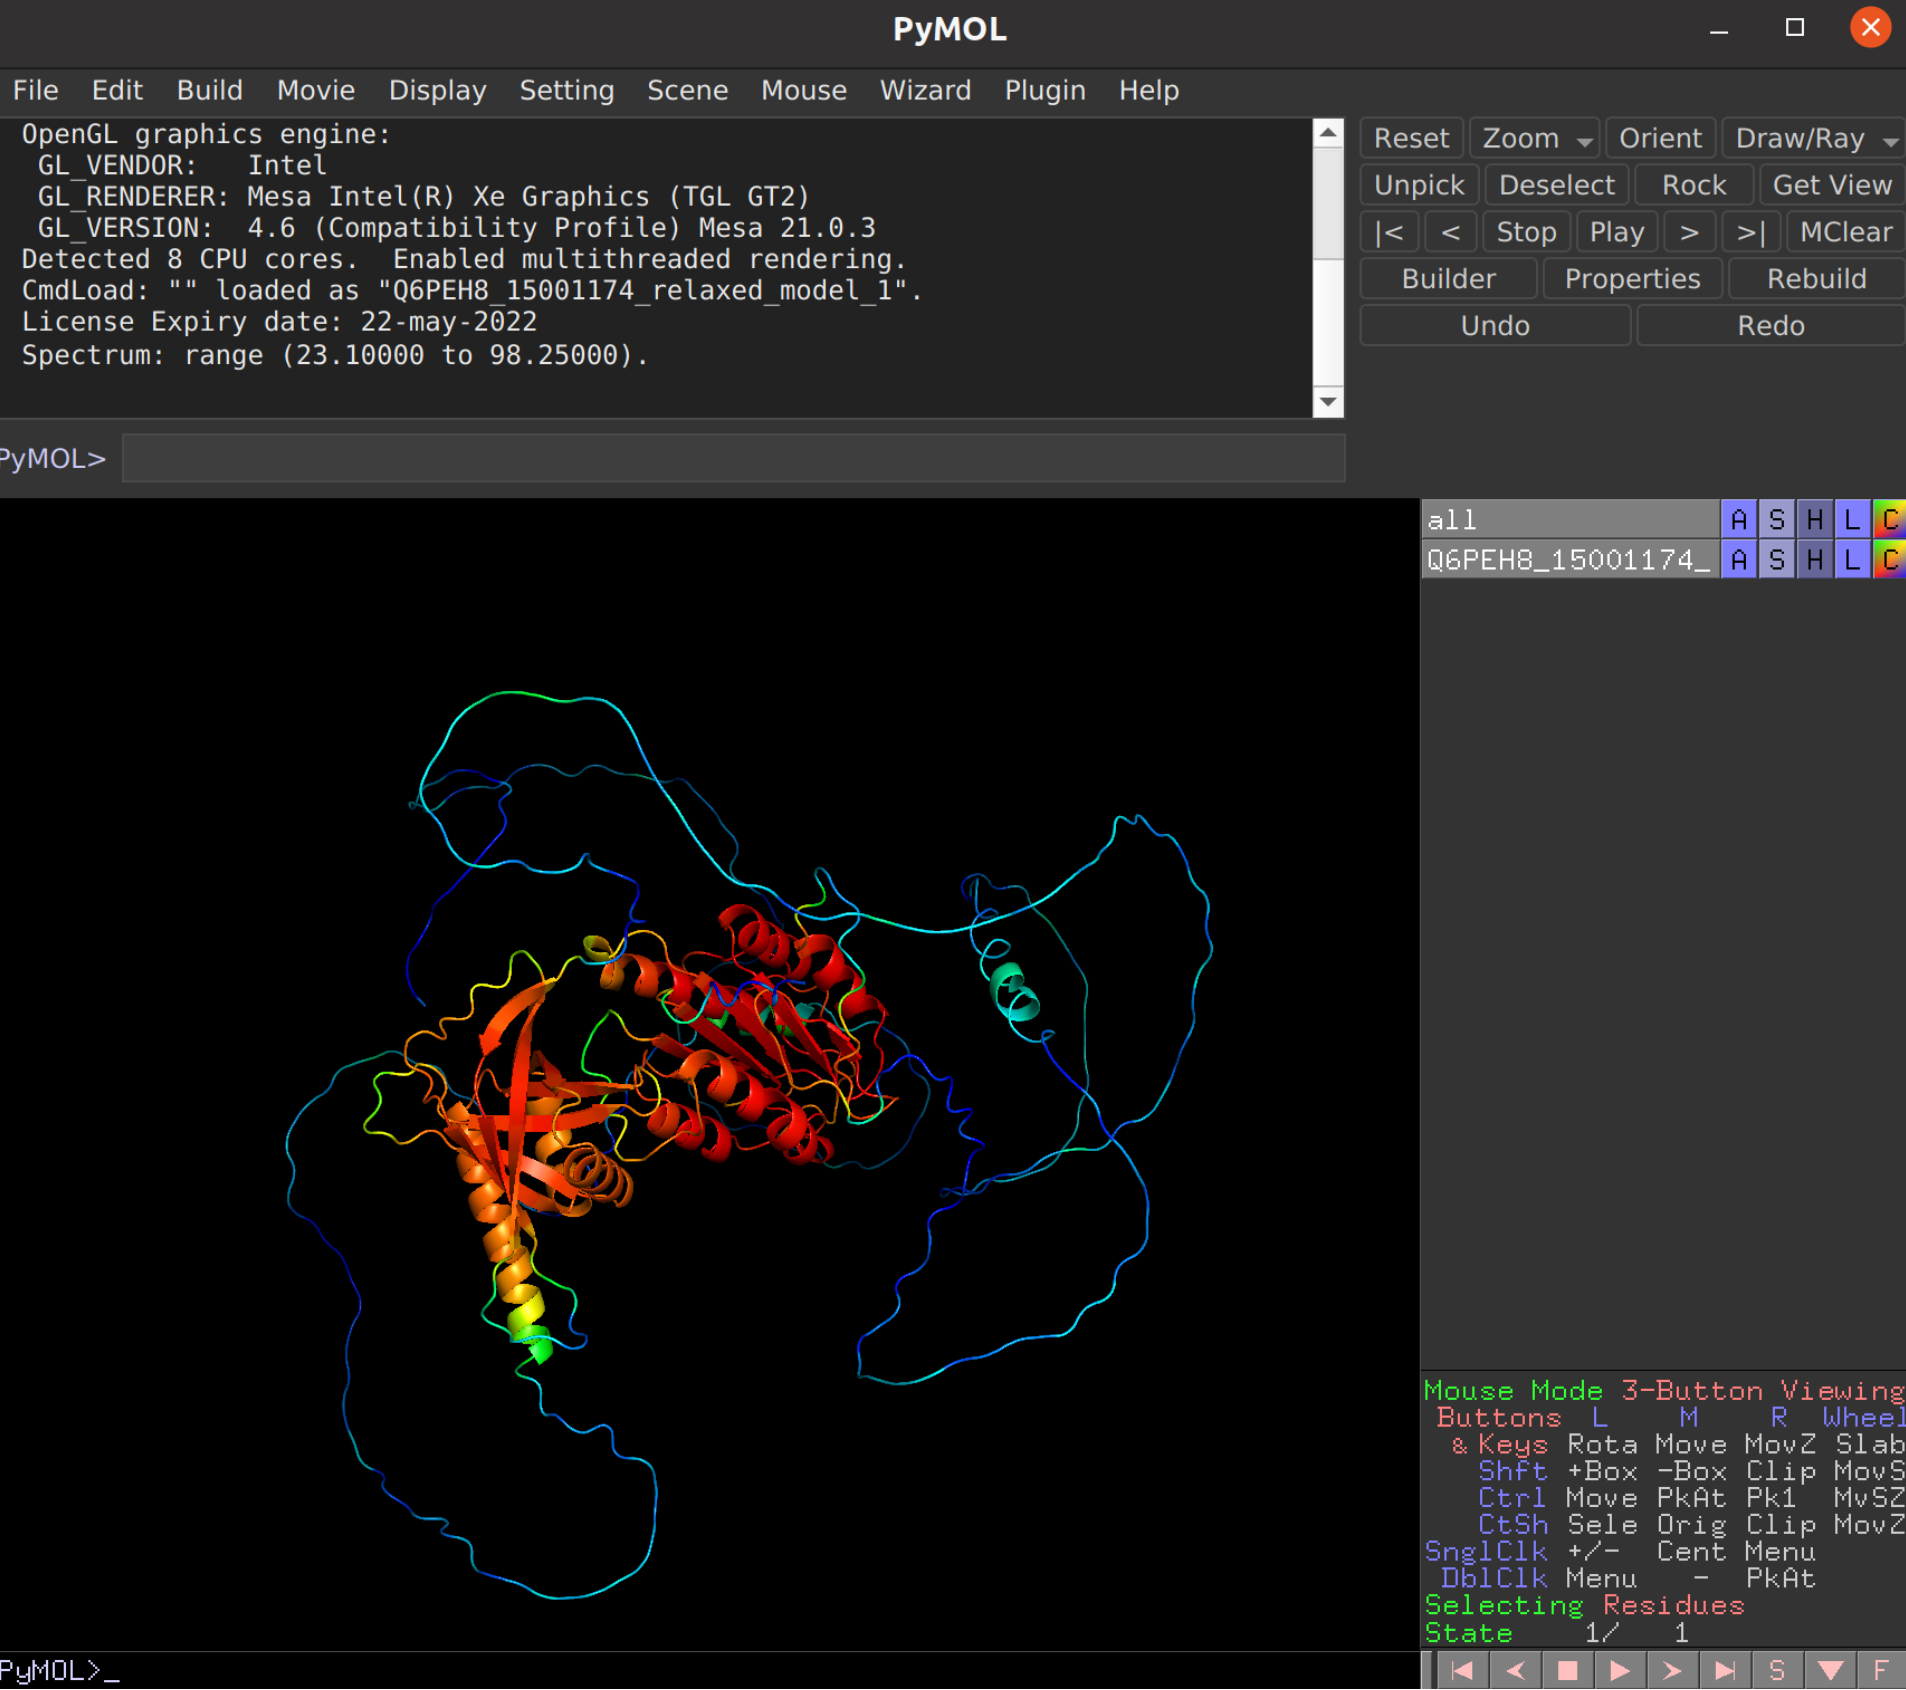Viewport: 1906px width, 1690px height.
Task: Jump to the last frame icon
Action: point(1724,1670)
